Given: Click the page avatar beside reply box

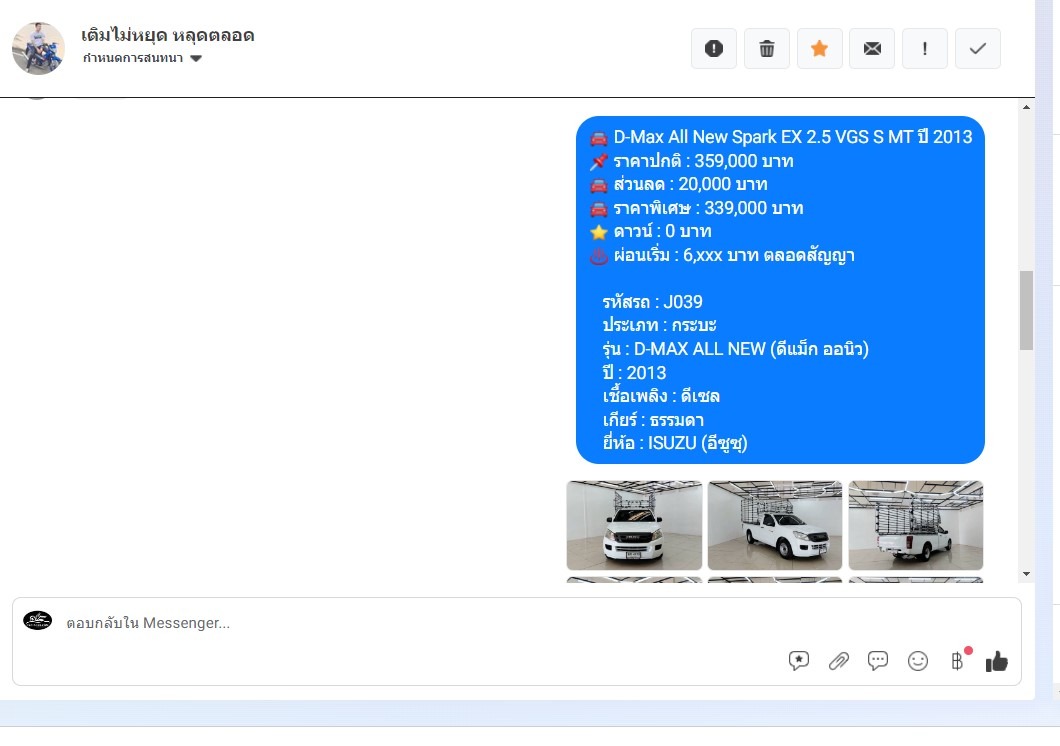Looking at the screenshot, I should coord(38,620).
